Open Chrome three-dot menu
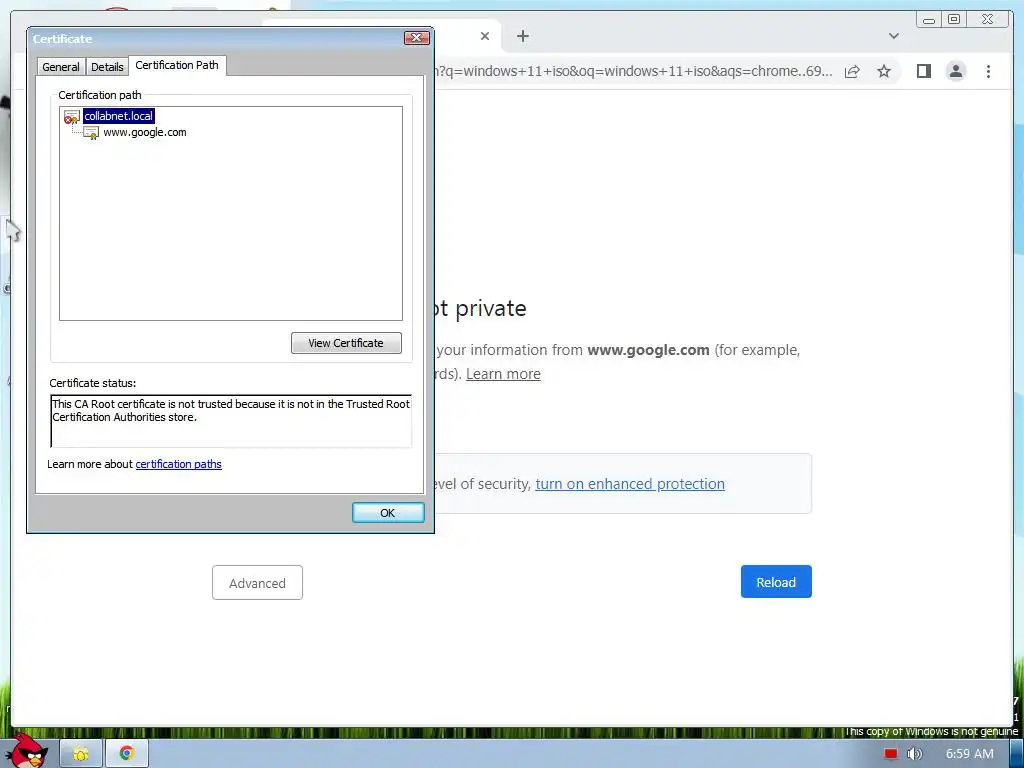This screenshot has height=768, width=1024. coord(988,71)
